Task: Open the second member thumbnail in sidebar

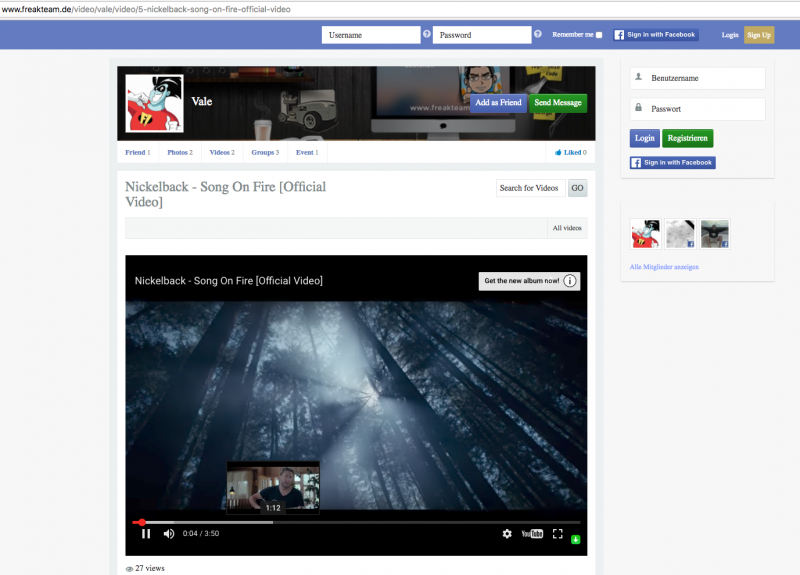Action: point(680,234)
